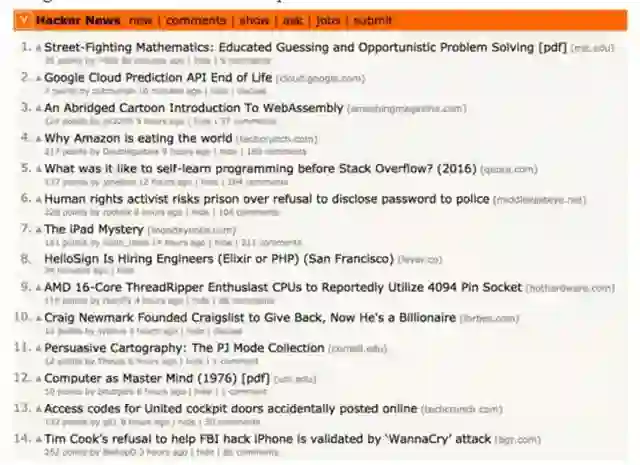Upvote the Craig Newmark Craigslist story
The image size is (640, 465).
[38, 318]
